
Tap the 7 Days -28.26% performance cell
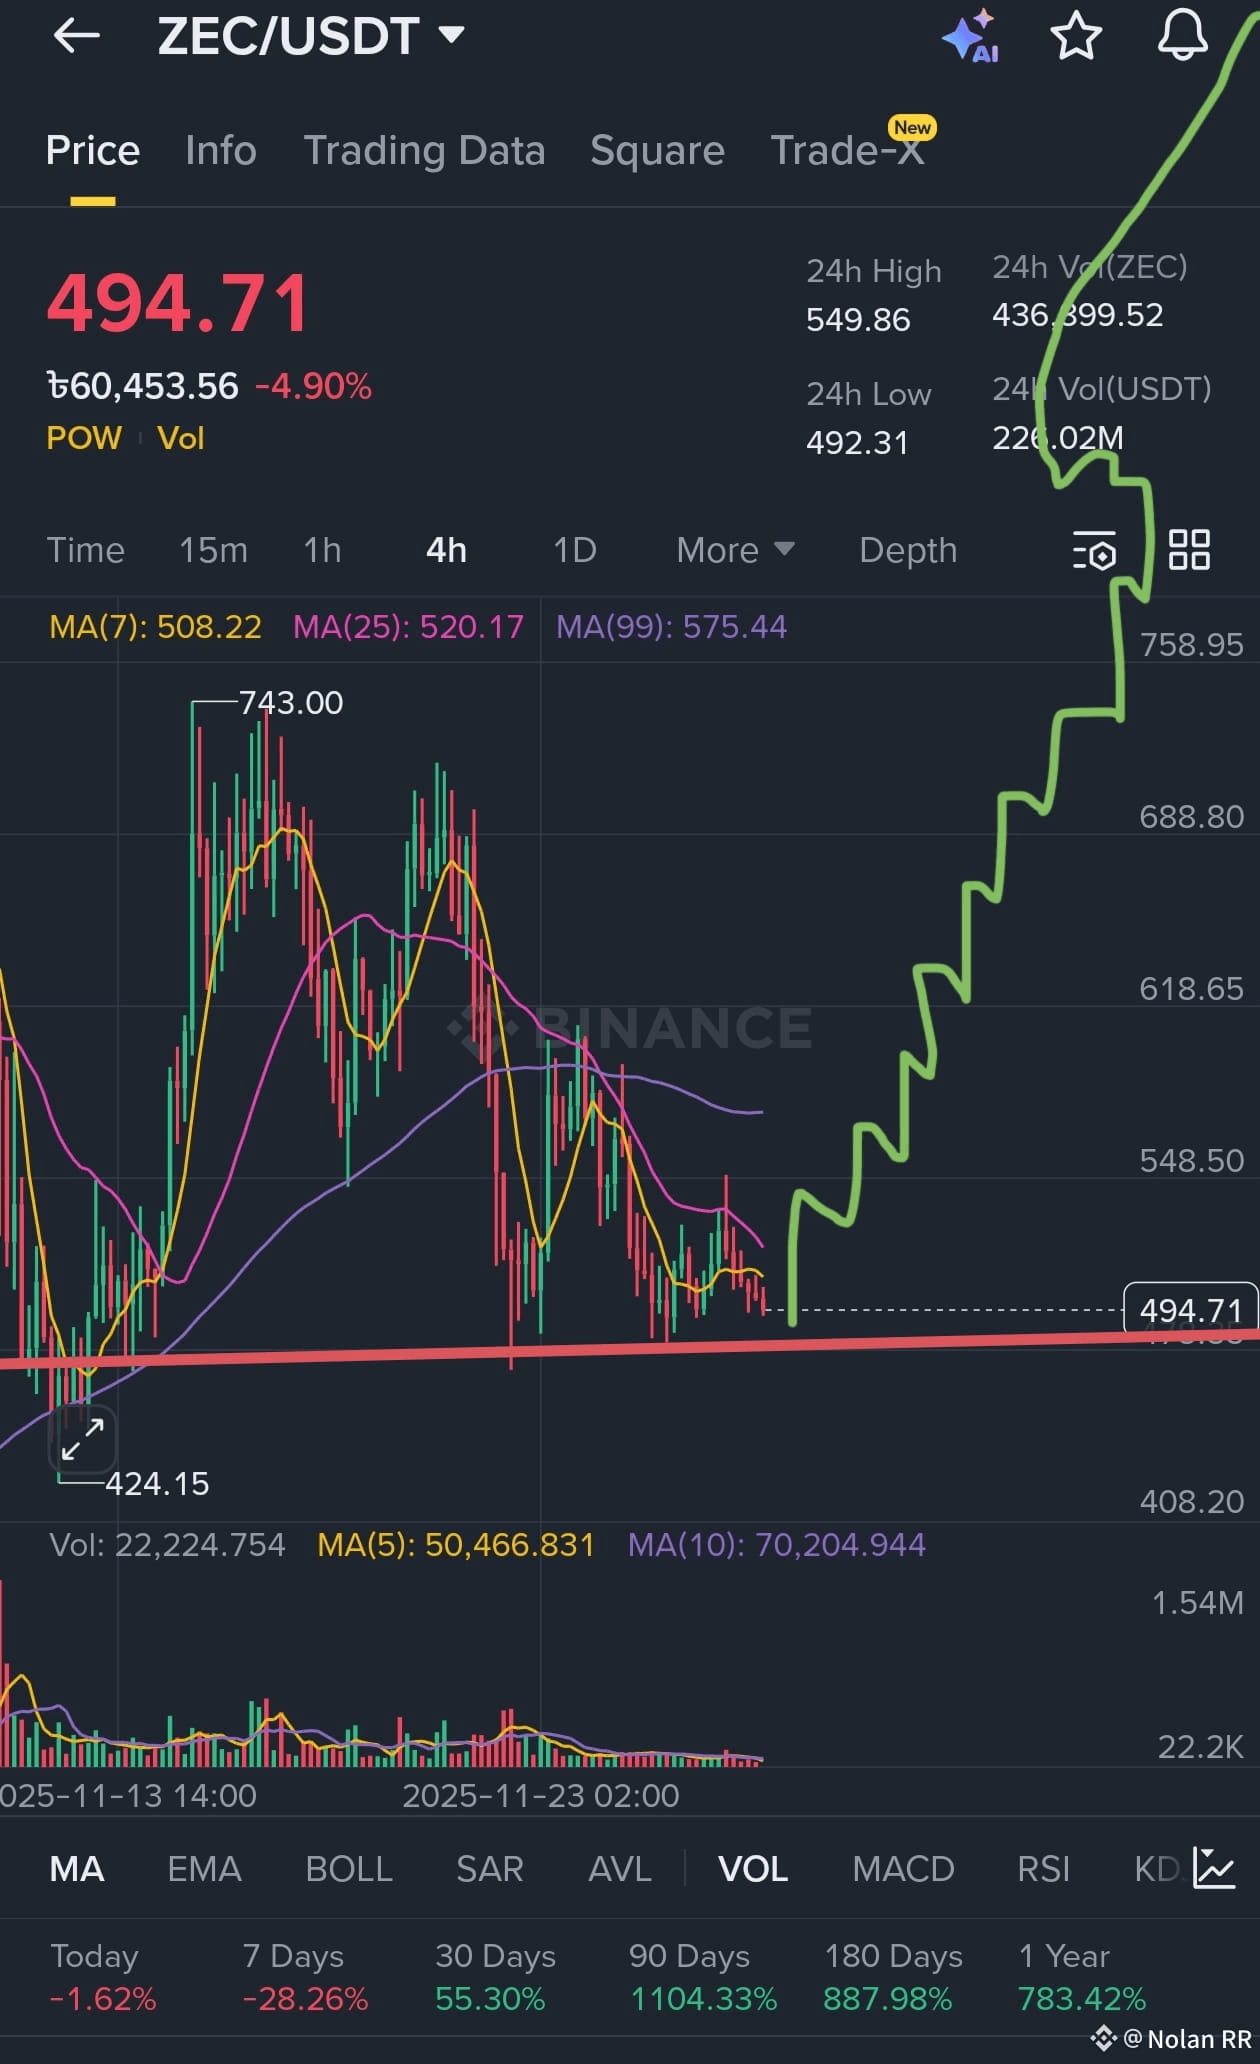point(305,1977)
